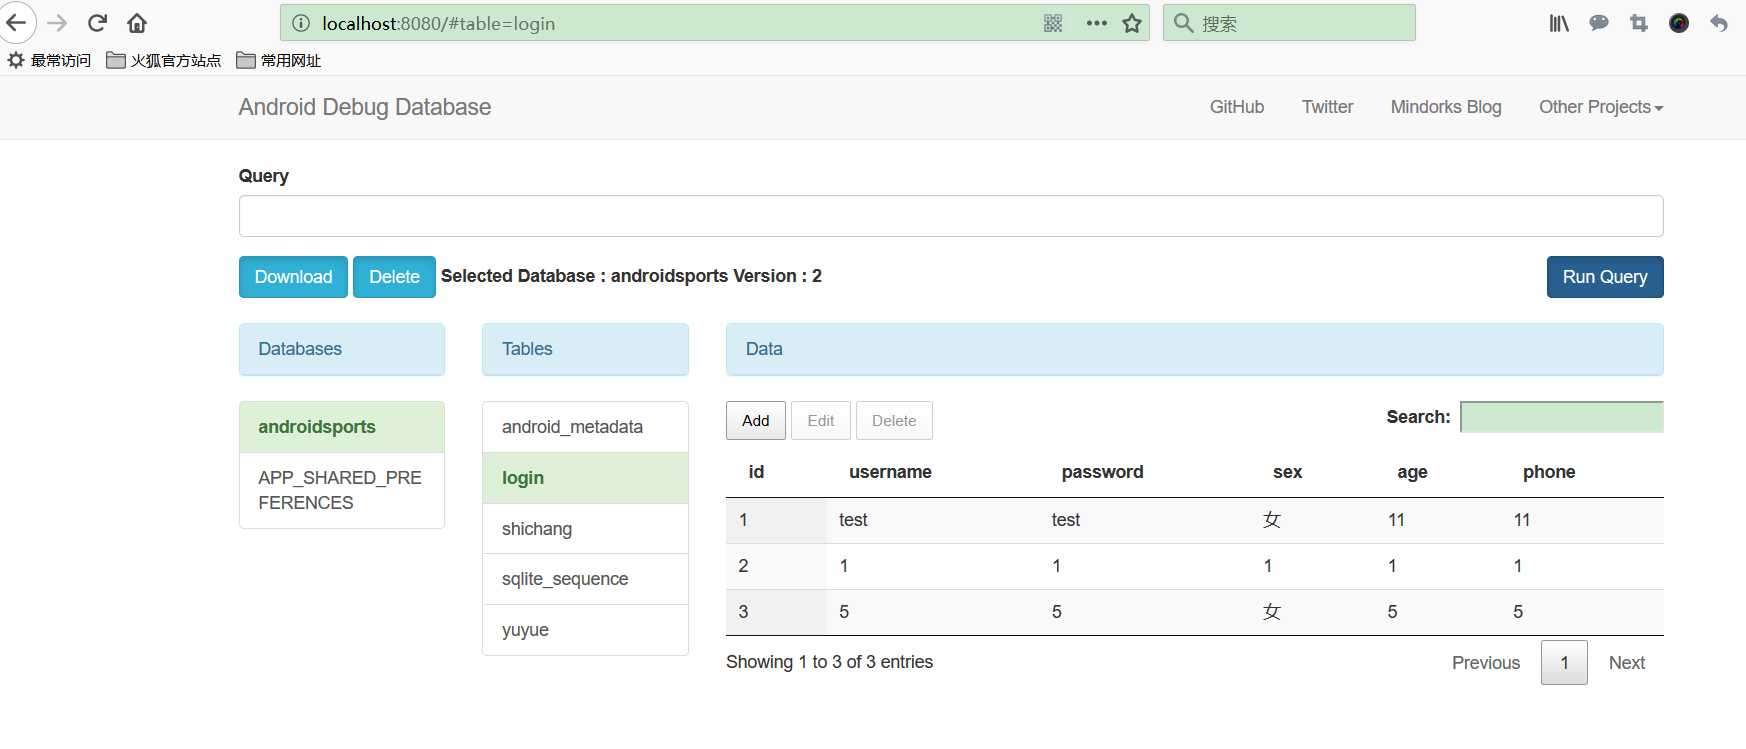
Task: Click pagination page 1 button
Action: (1564, 663)
